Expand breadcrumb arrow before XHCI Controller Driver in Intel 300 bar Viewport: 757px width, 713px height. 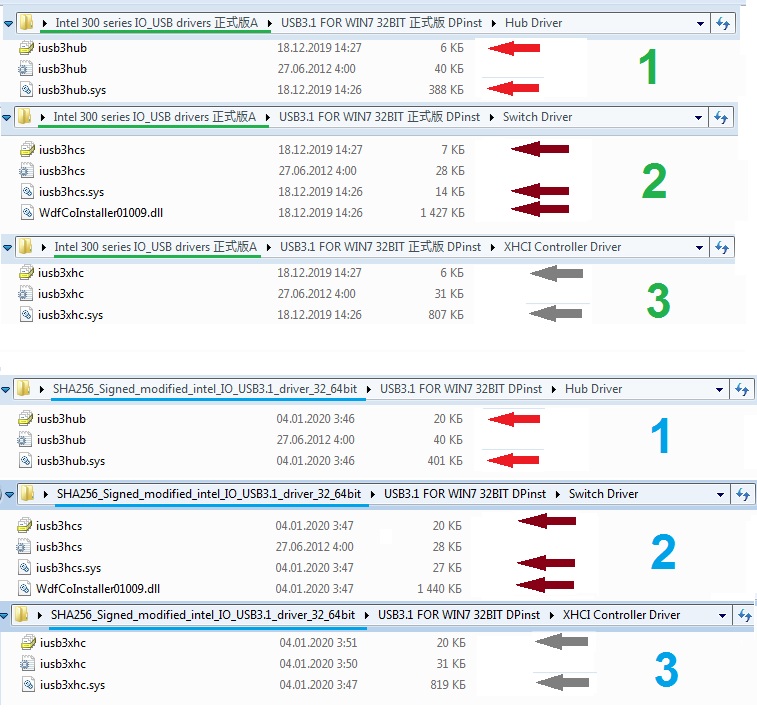click(x=492, y=247)
